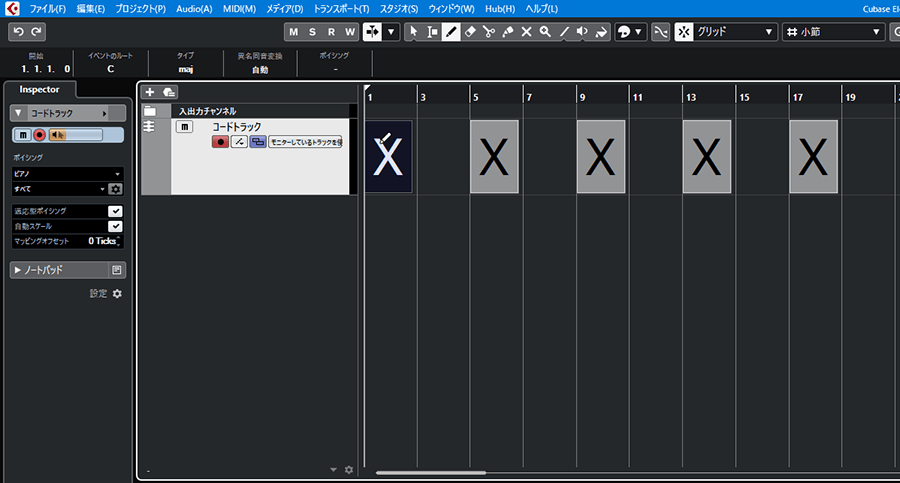The width and height of the screenshot is (900, 483).
Task: Open the プロジェクト(P) menu
Action: (140, 9)
